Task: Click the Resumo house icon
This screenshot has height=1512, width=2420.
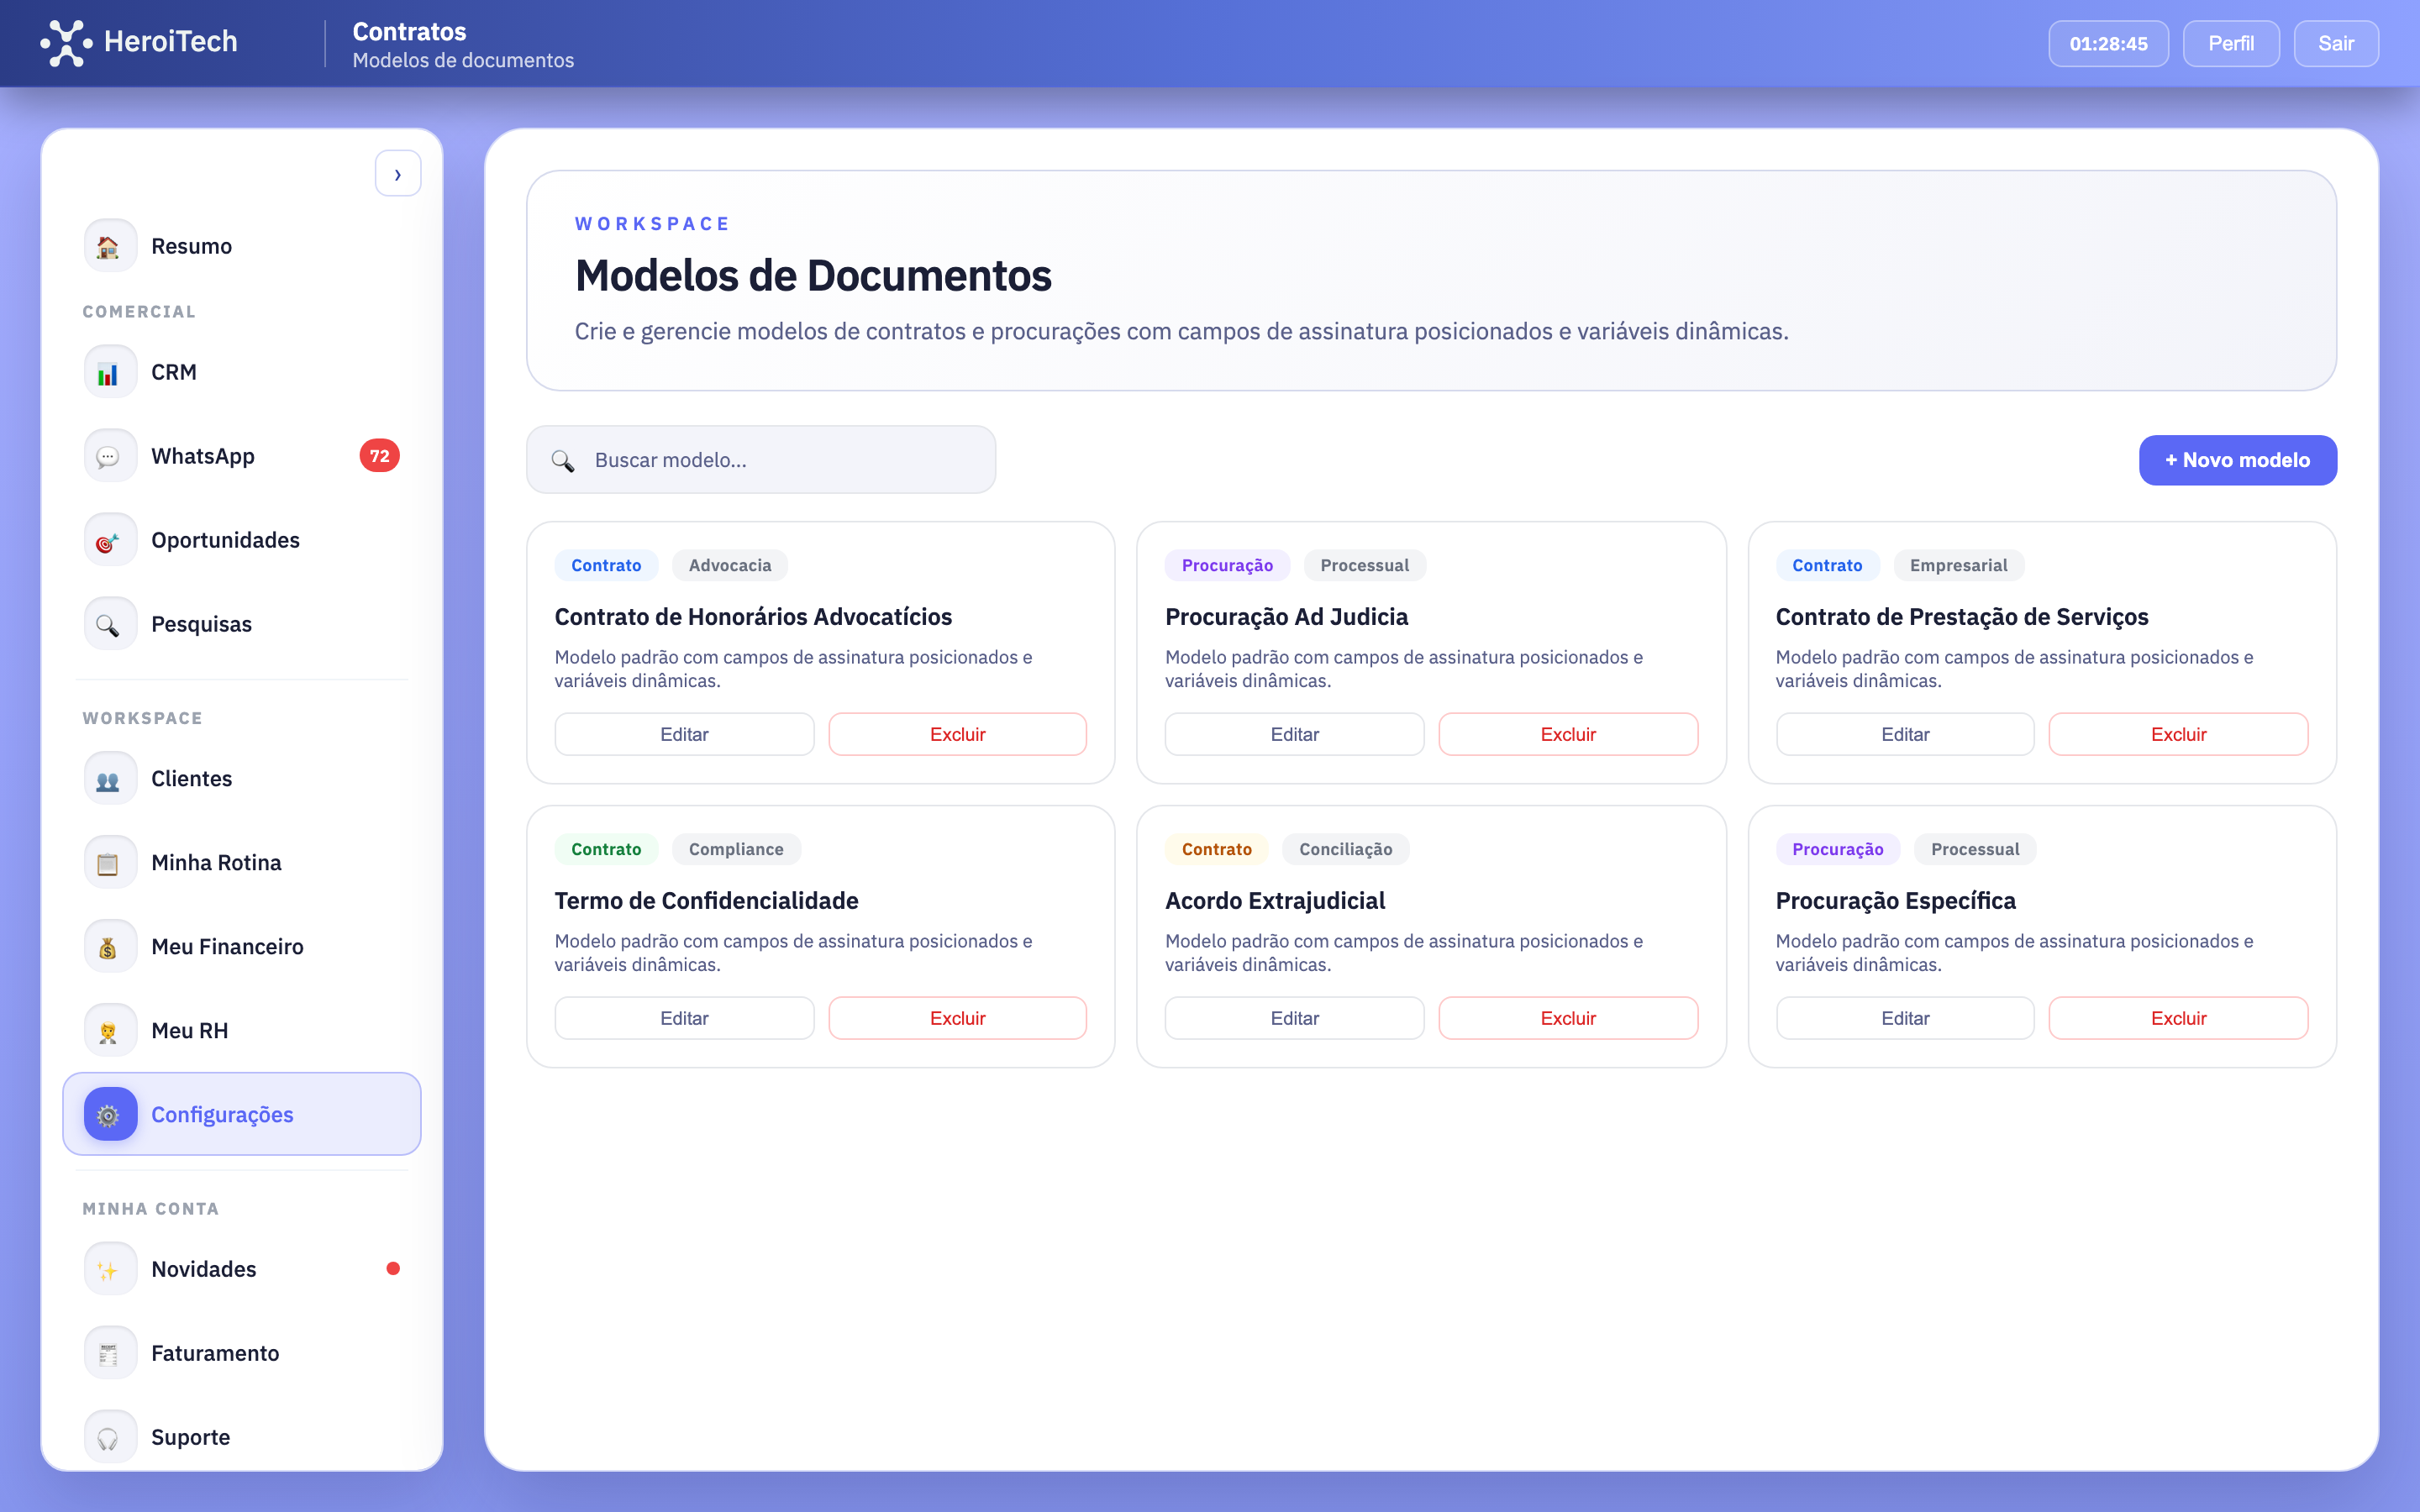Action: pos(109,246)
